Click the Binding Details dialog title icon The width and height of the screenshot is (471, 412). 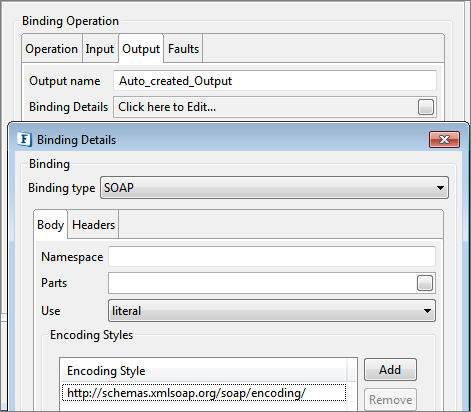(24, 139)
